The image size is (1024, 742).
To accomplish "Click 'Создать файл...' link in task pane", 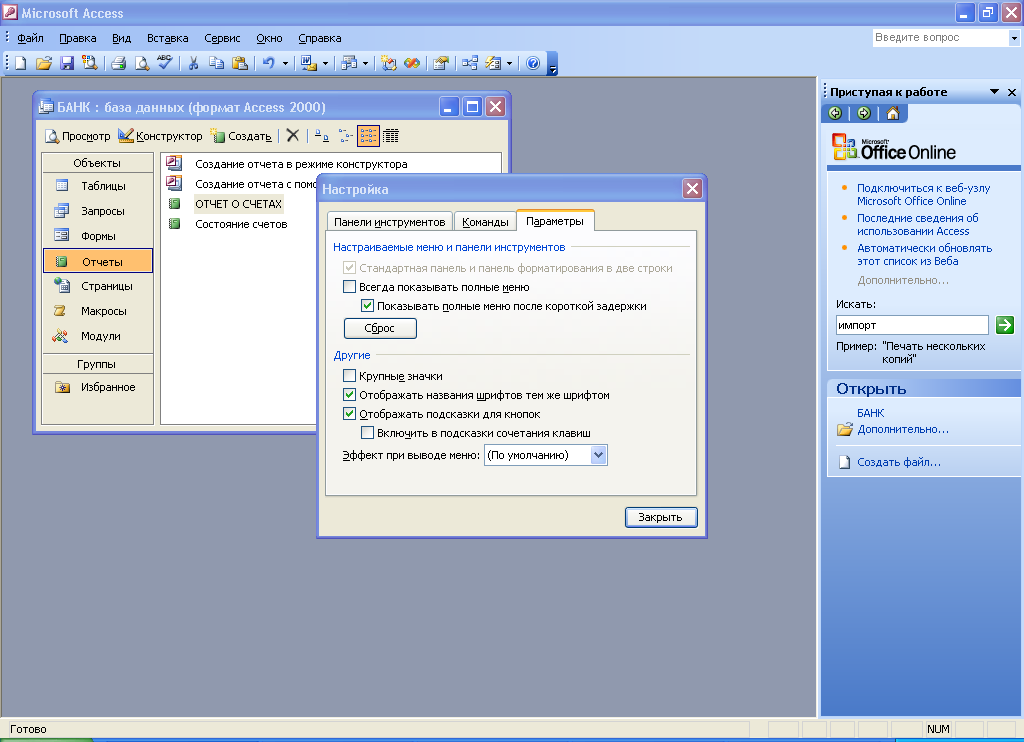I will (899, 462).
